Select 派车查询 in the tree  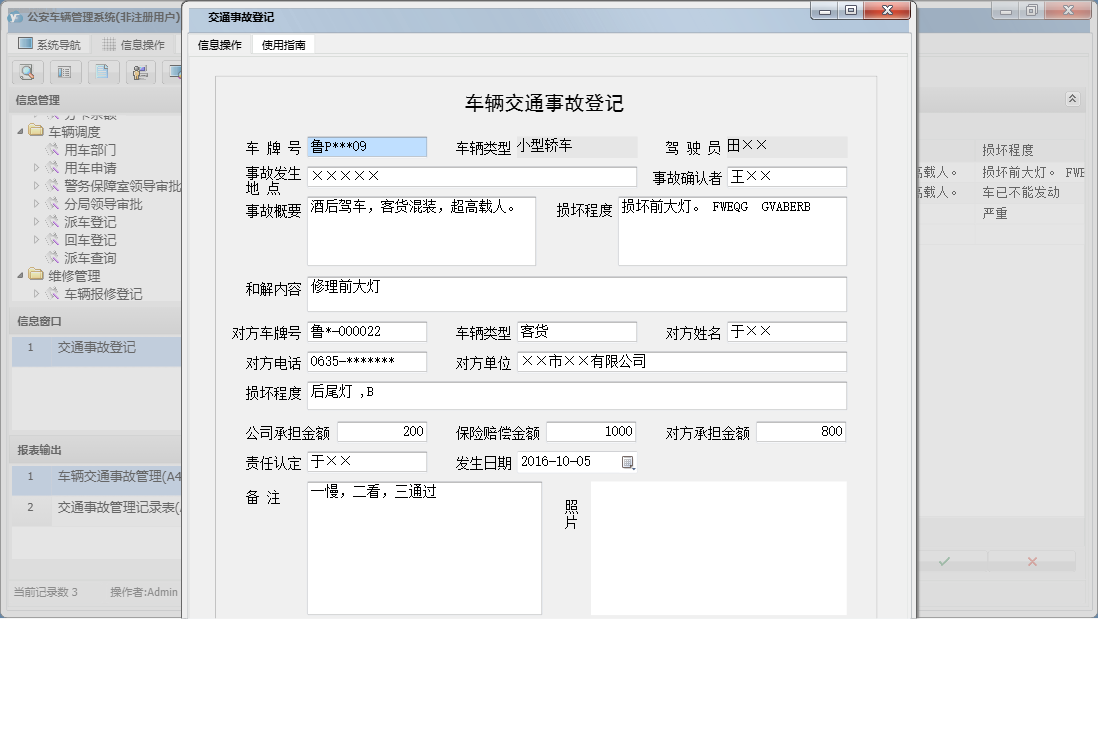(x=90, y=258)
